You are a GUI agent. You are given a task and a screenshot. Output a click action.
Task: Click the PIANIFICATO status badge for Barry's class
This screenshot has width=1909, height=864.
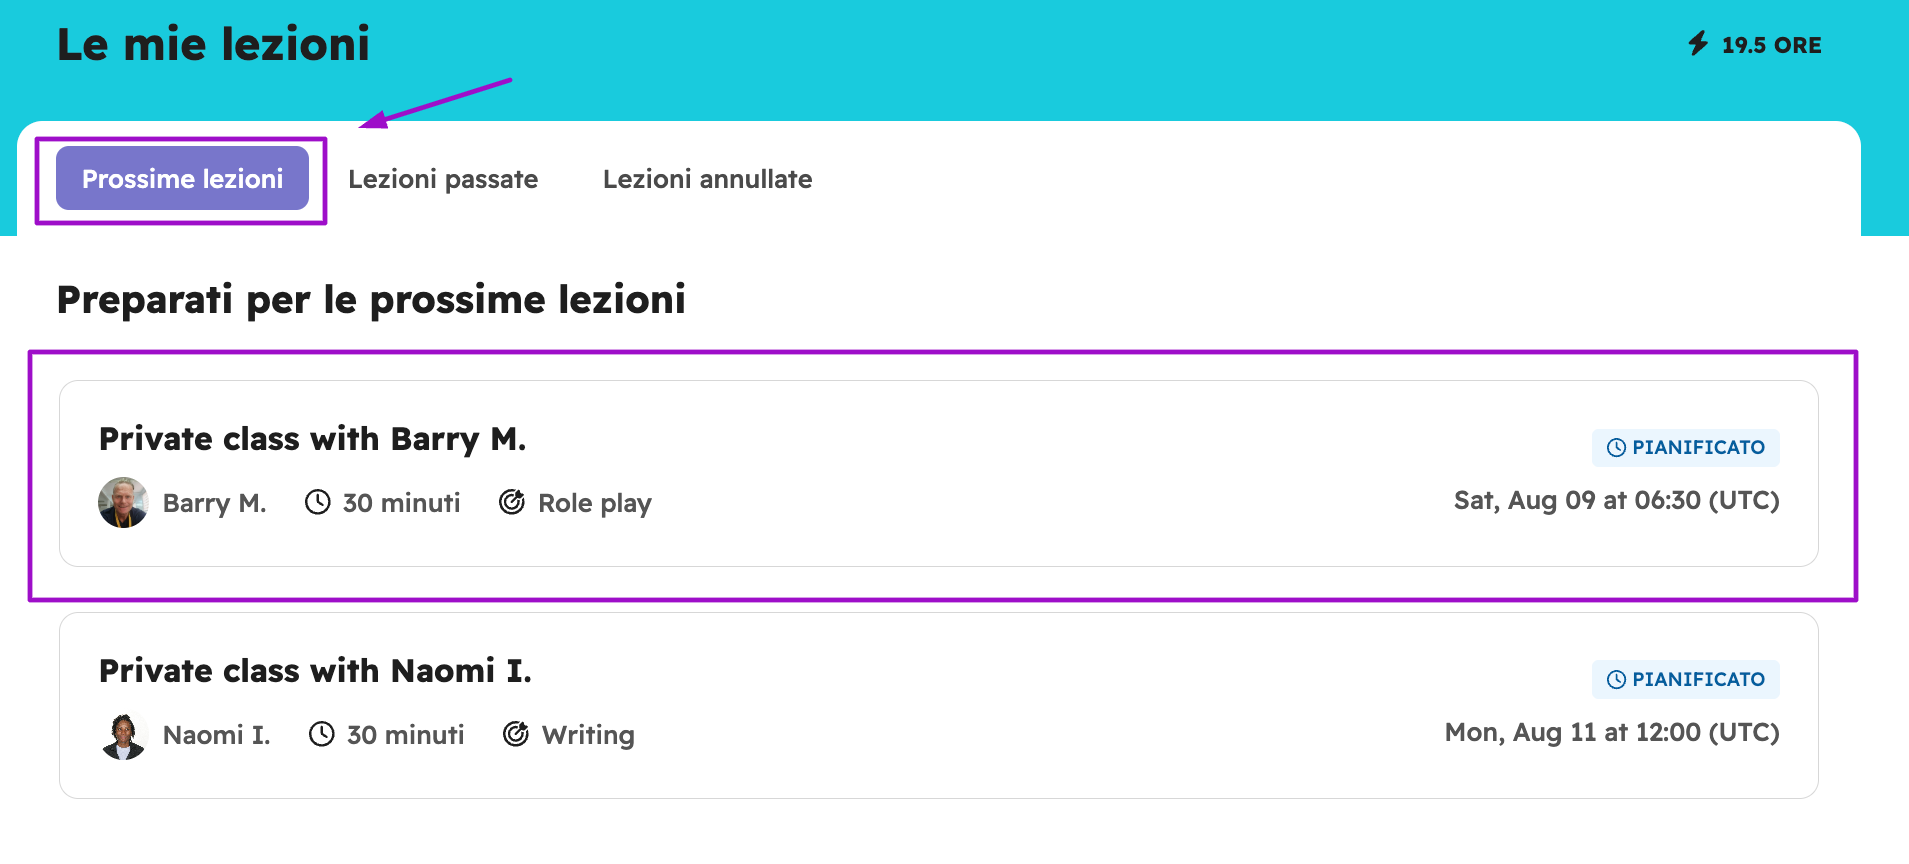[1686, 447]
